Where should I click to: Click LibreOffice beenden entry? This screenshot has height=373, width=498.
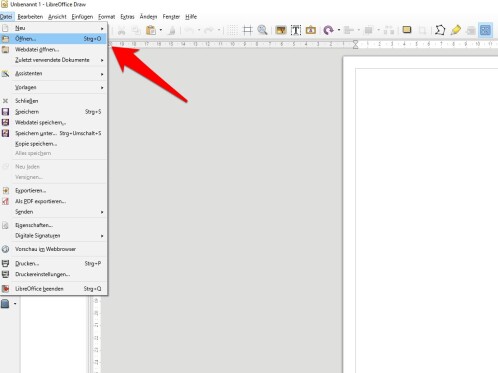pyautogui.click(x=53, y=289)
